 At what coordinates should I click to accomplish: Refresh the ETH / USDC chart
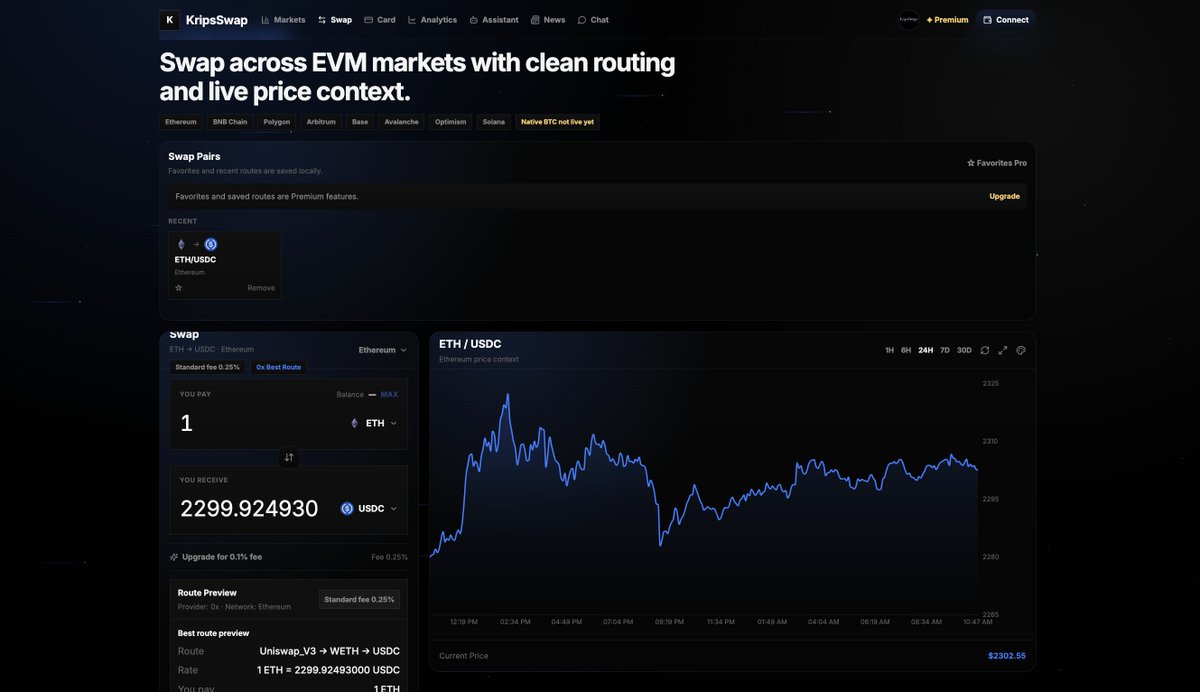[x=985, y=350]
